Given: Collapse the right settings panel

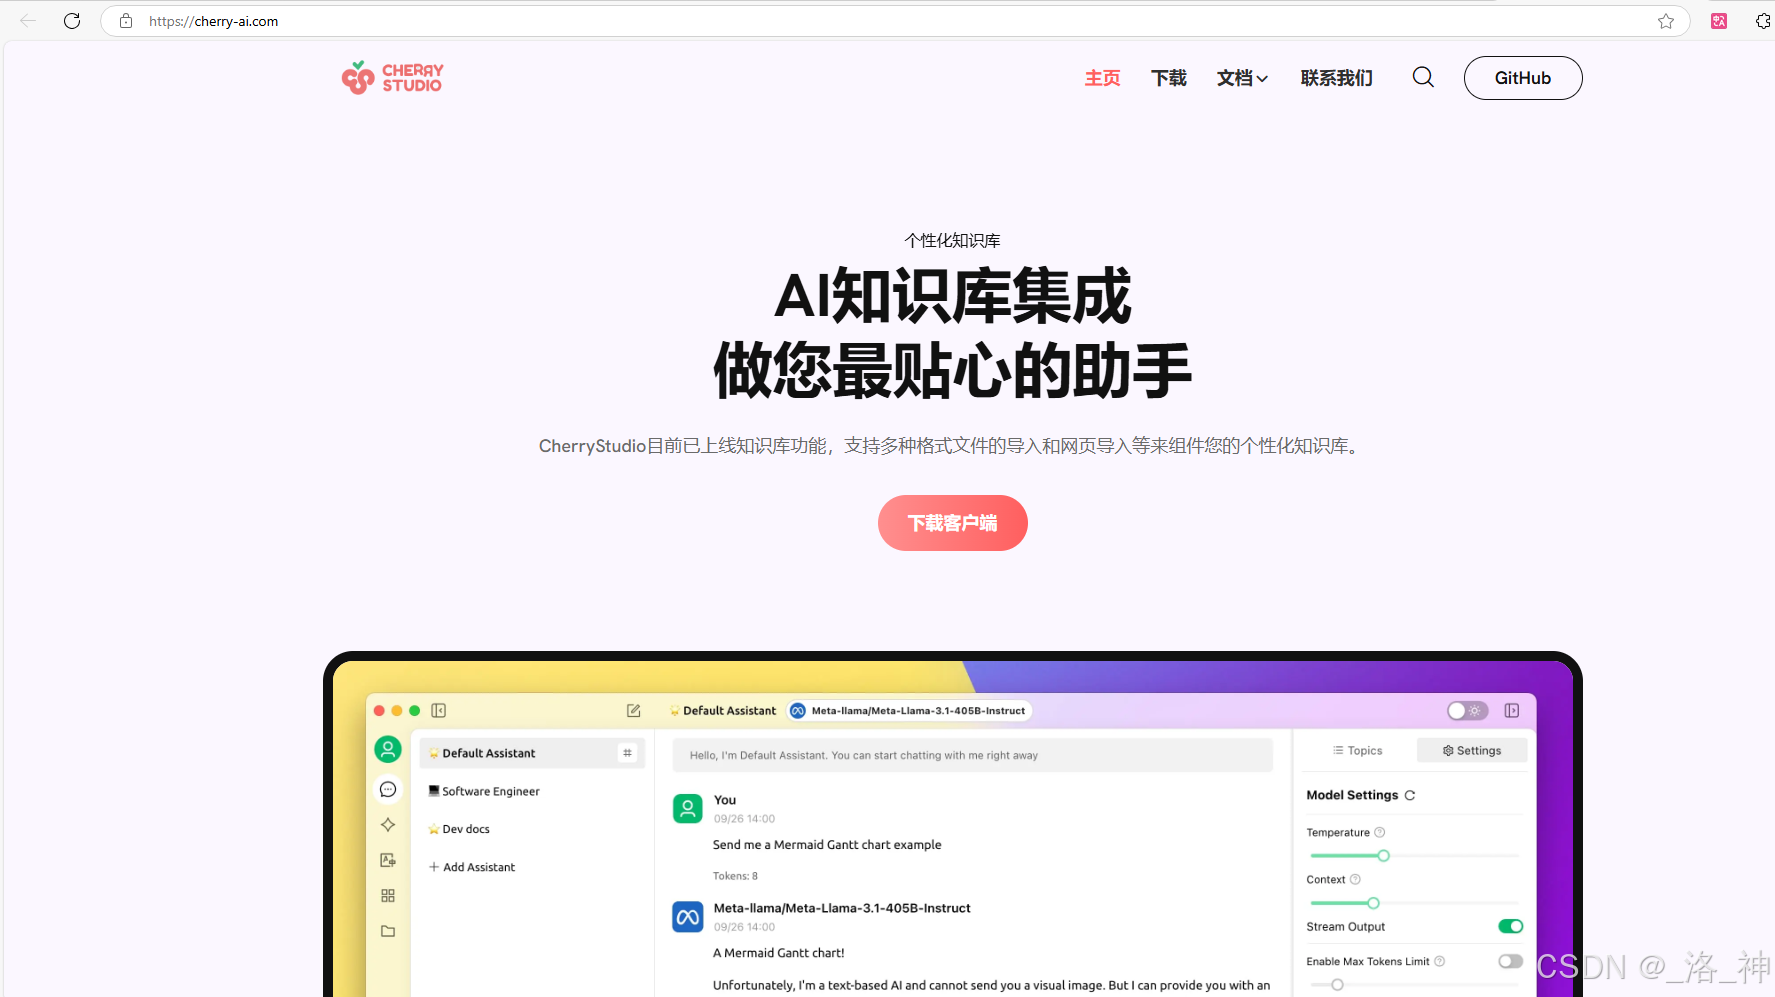Looking at the screenshot, I should point(1511,710).
